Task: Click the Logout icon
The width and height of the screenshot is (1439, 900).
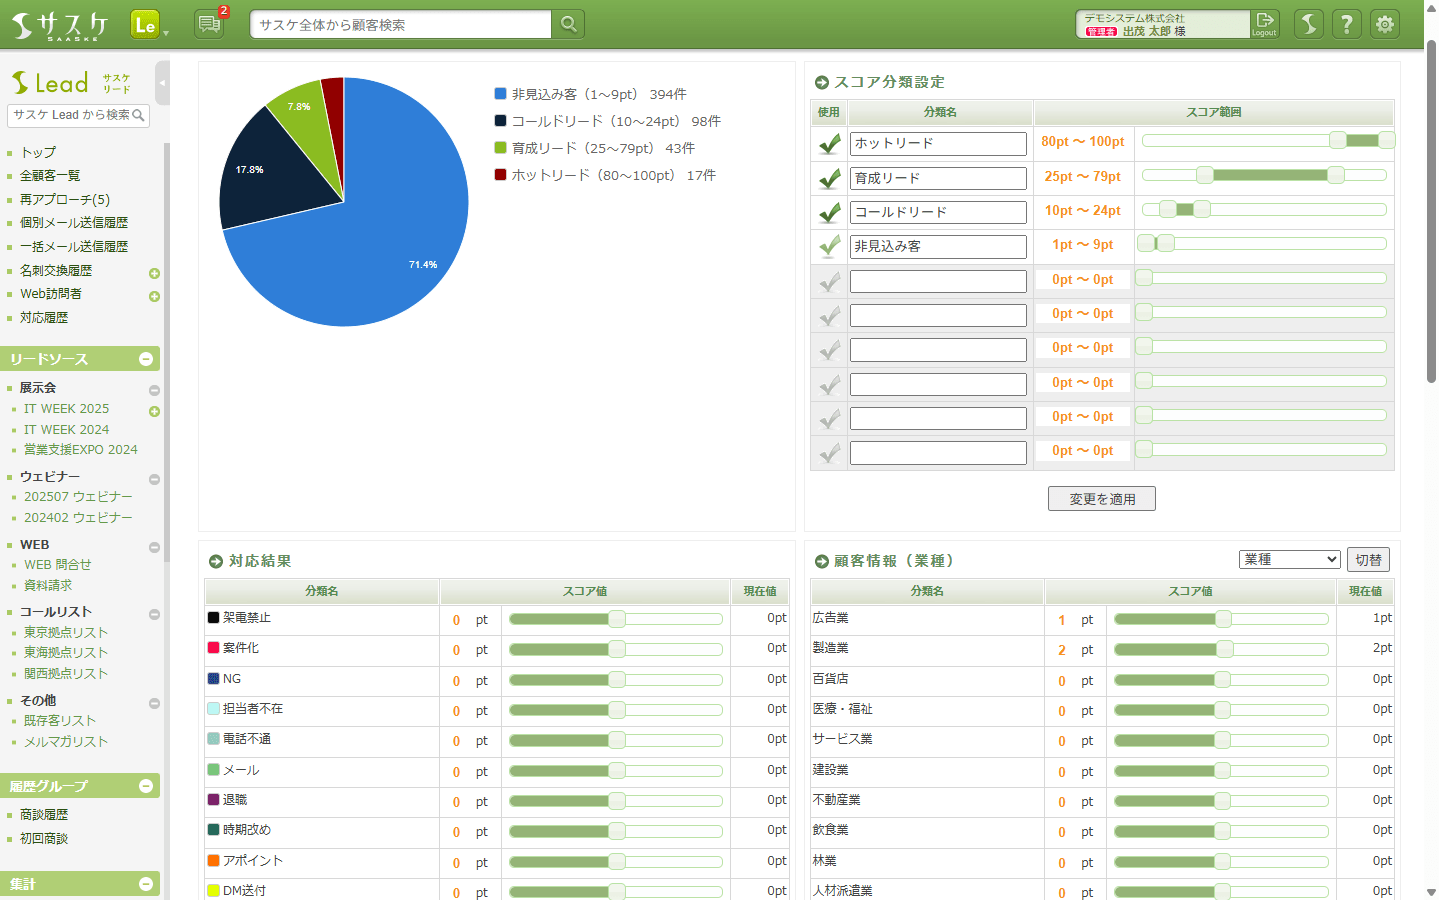Action: coord(1264,24)
